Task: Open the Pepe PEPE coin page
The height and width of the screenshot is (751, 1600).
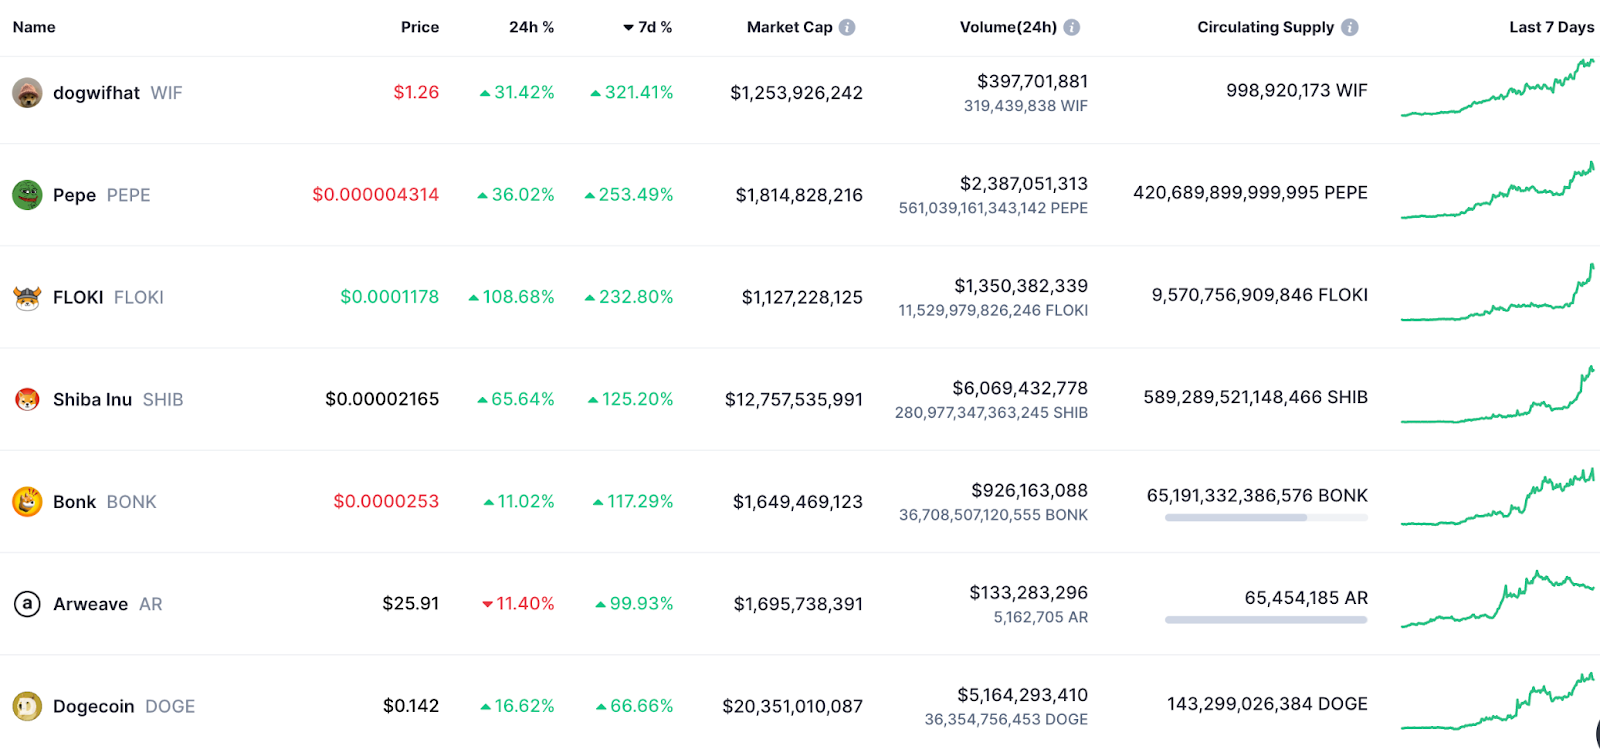Action: [x=102, y=195]
